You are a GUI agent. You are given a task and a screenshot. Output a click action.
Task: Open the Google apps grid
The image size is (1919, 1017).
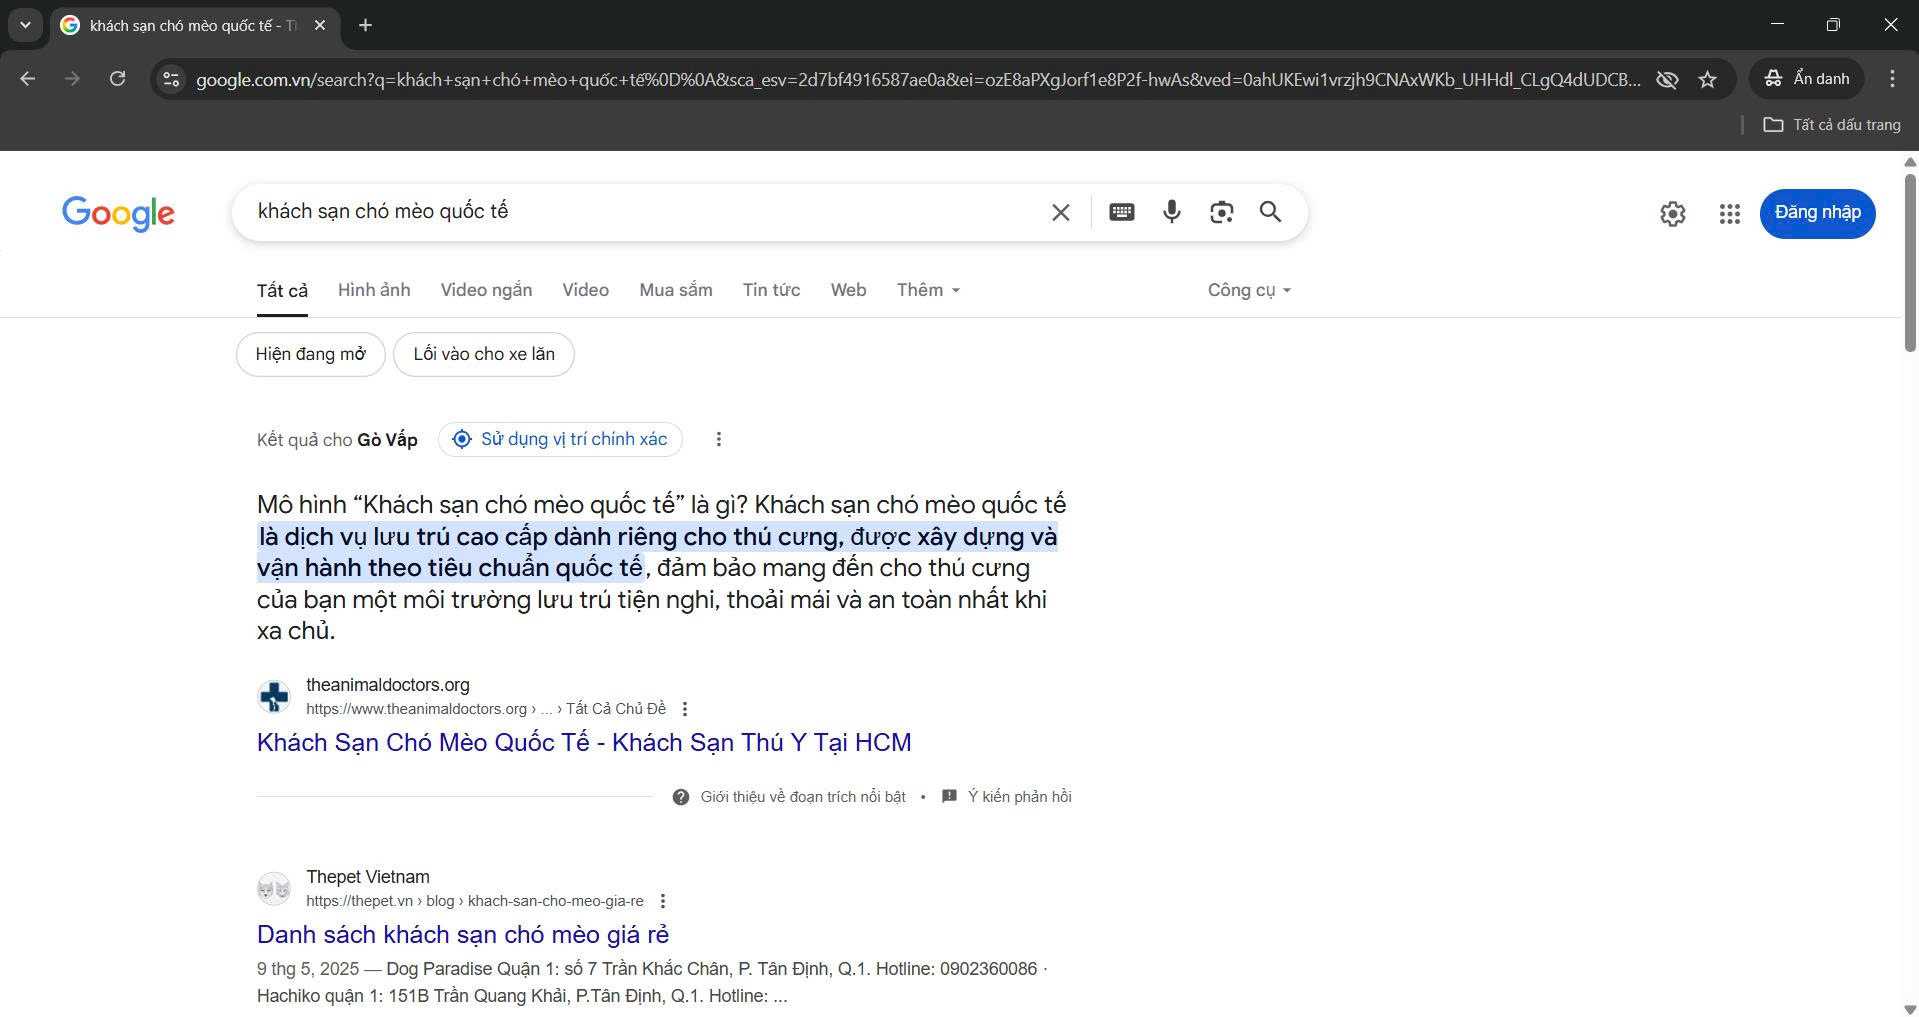pos(1730,213)
